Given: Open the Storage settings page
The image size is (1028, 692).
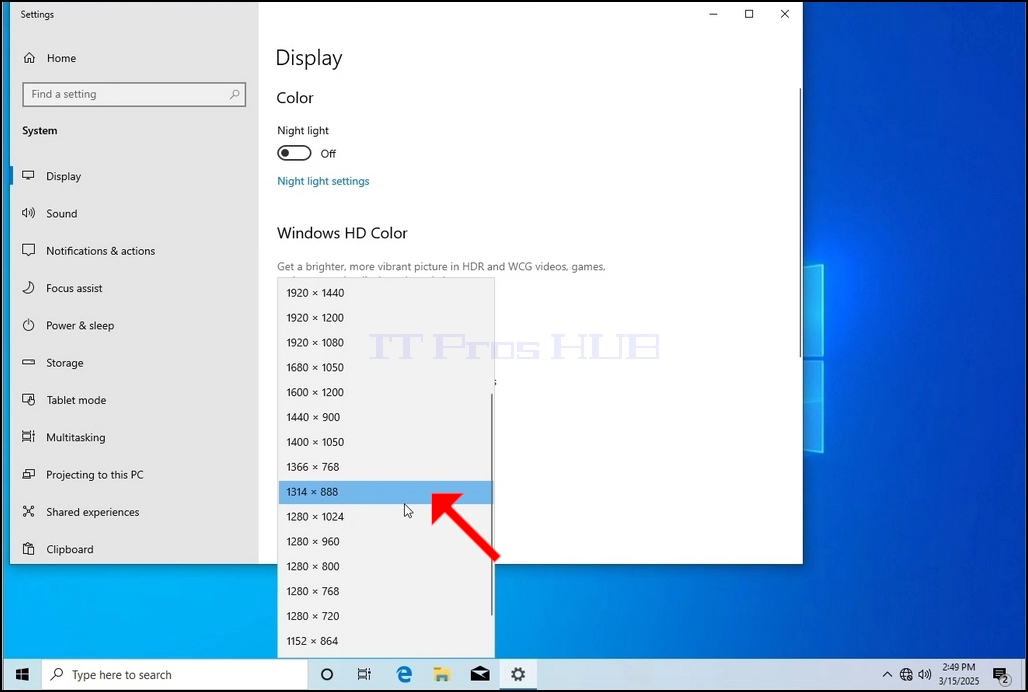Looking at the screenshot, I should coord(64,363).
